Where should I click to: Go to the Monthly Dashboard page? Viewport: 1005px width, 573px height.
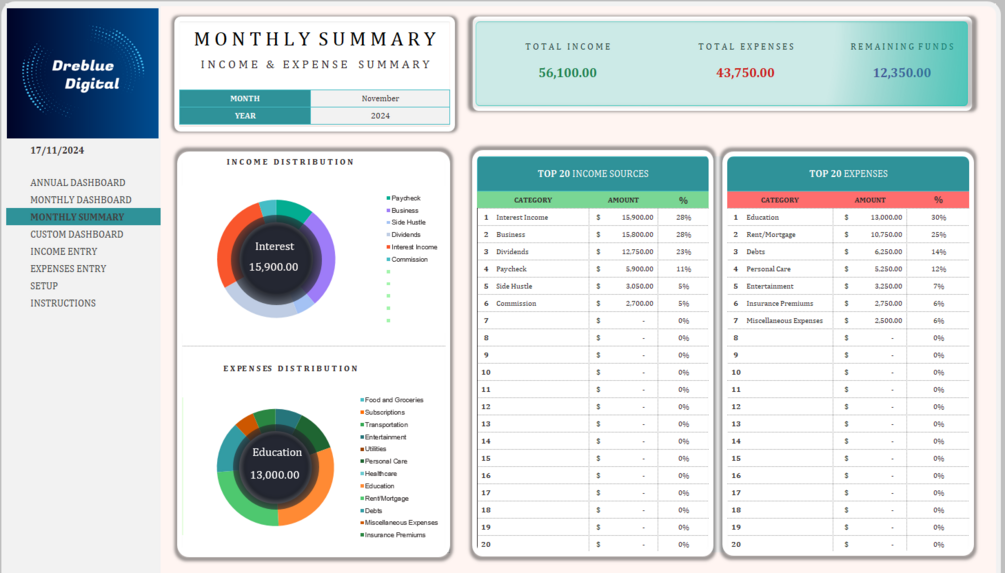coord(81,200)
